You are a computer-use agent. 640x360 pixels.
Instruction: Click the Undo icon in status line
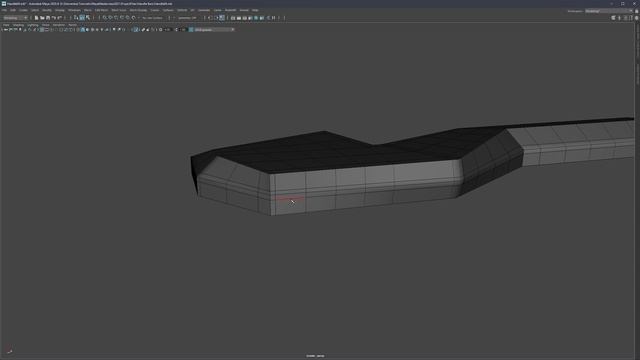tap(53, 18)
